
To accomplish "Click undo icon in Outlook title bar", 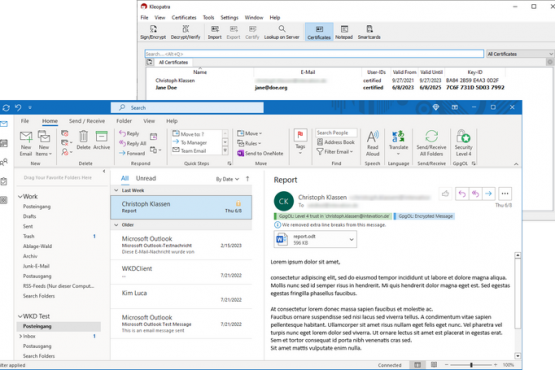I will pyautogui.click(x=18, y=107).
